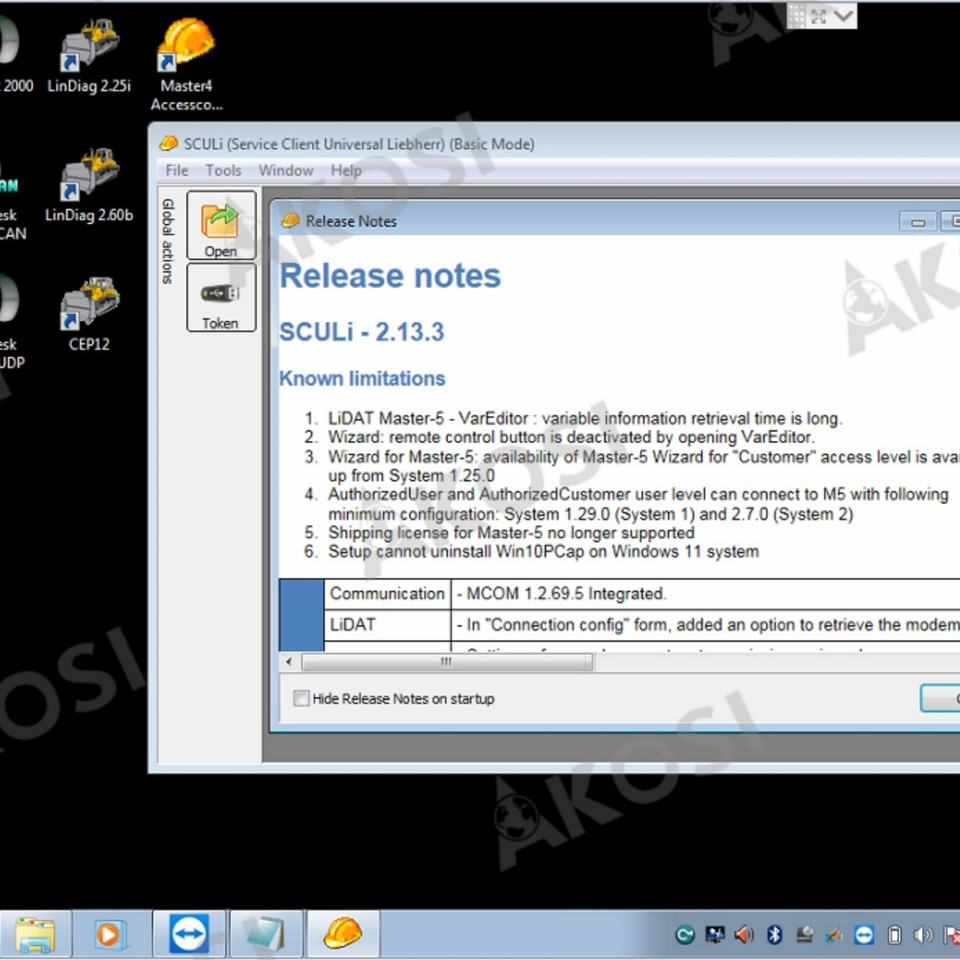Click limitation 1 about LiDAT Master-5 VarEditor

coord(585,419)
